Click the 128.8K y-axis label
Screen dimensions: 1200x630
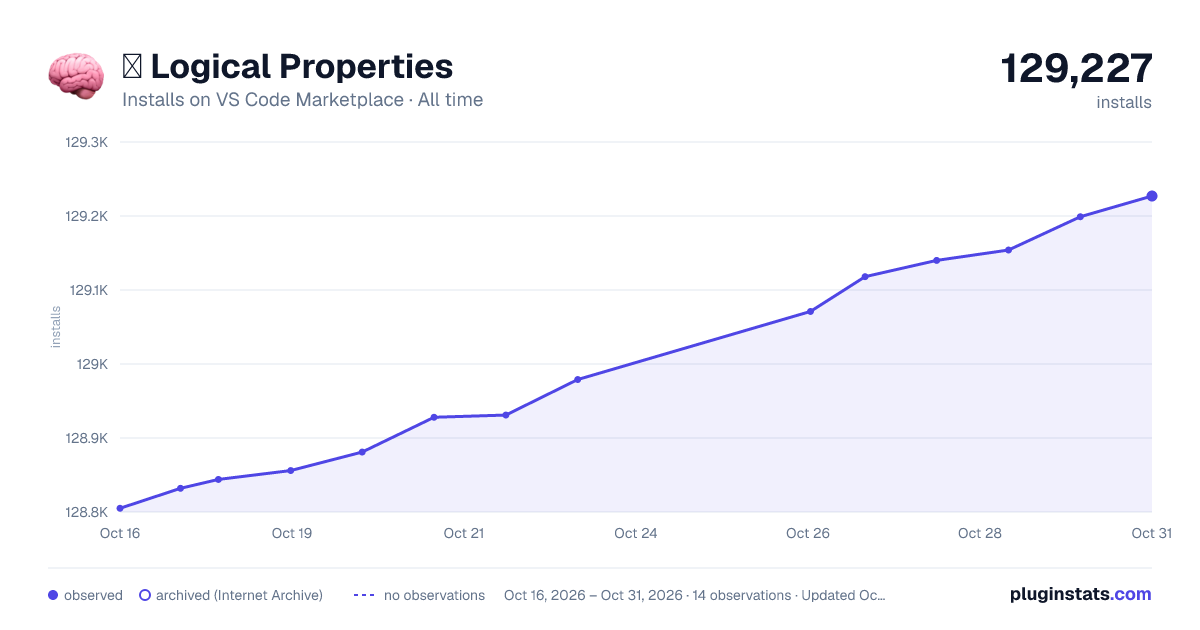click(87, 512)
